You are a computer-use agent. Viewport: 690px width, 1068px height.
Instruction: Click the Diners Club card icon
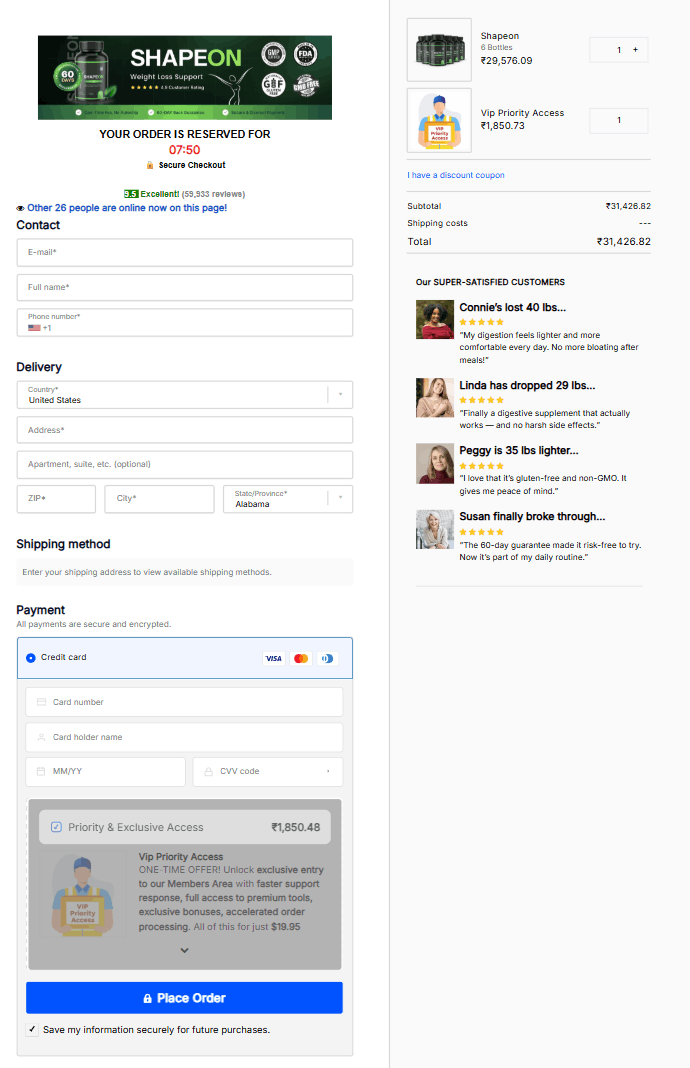tap(327, 658)
